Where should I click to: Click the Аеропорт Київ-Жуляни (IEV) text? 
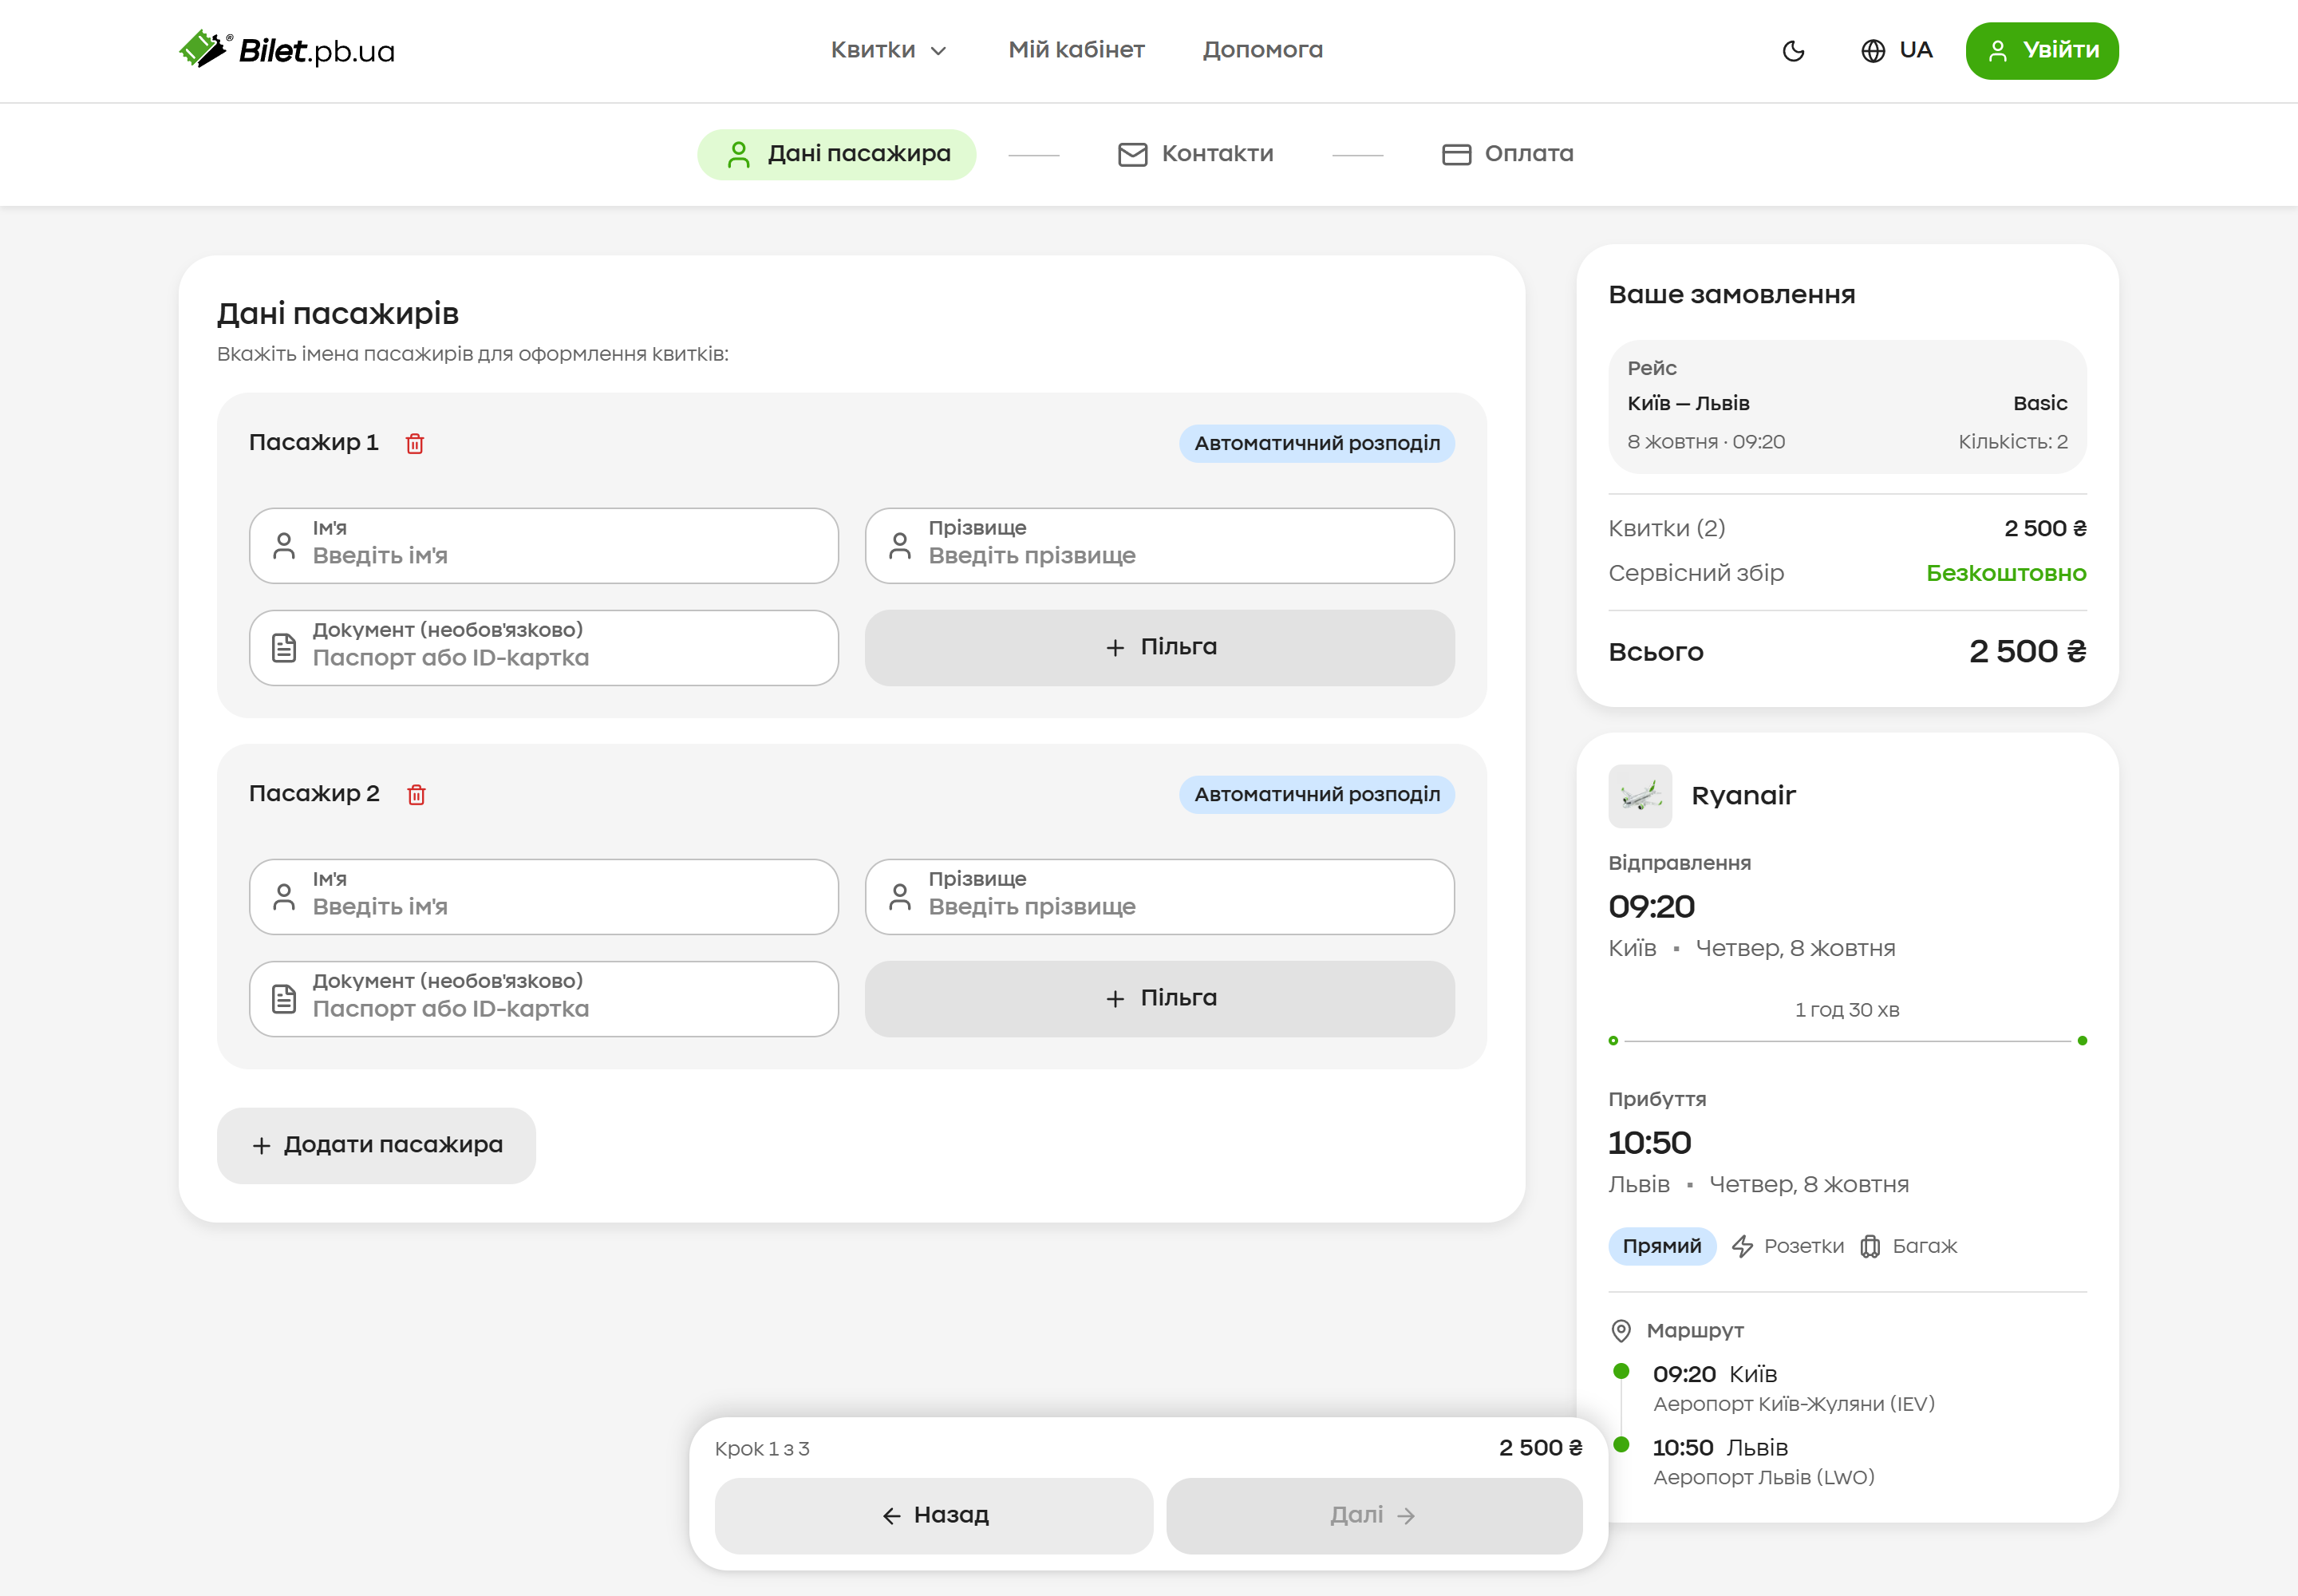point(1794,1404)
